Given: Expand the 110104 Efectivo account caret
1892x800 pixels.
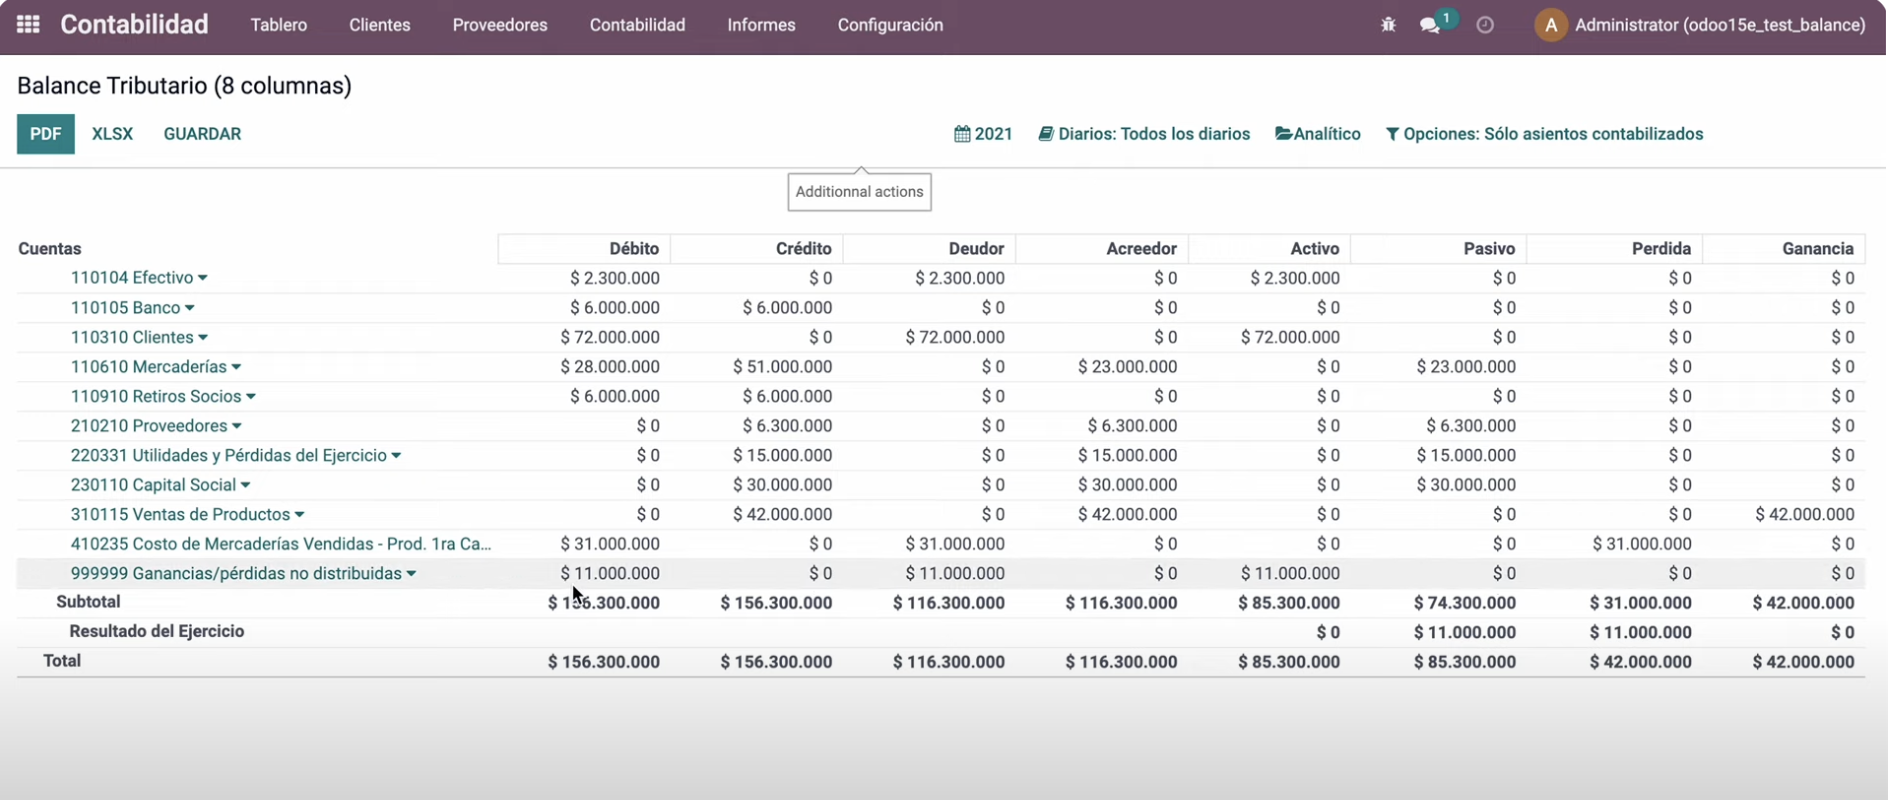Looking at the screenshot, I should pyautogui.click(x=203, y=279).
